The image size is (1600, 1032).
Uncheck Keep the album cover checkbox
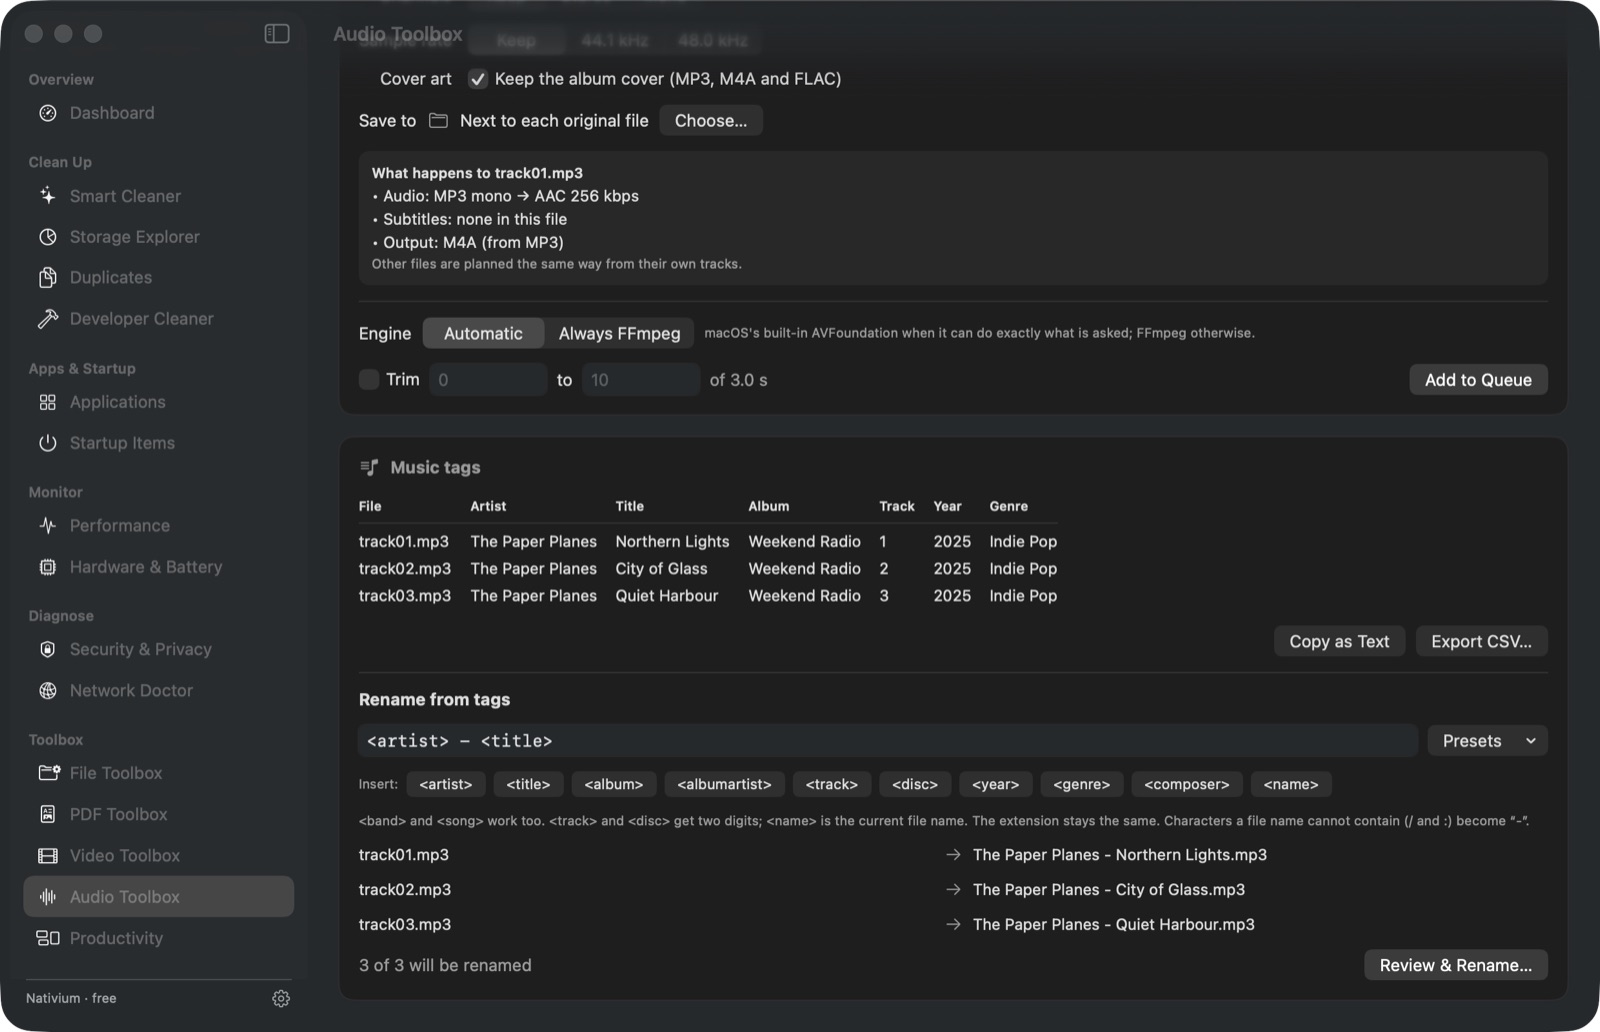coord(478,79)
